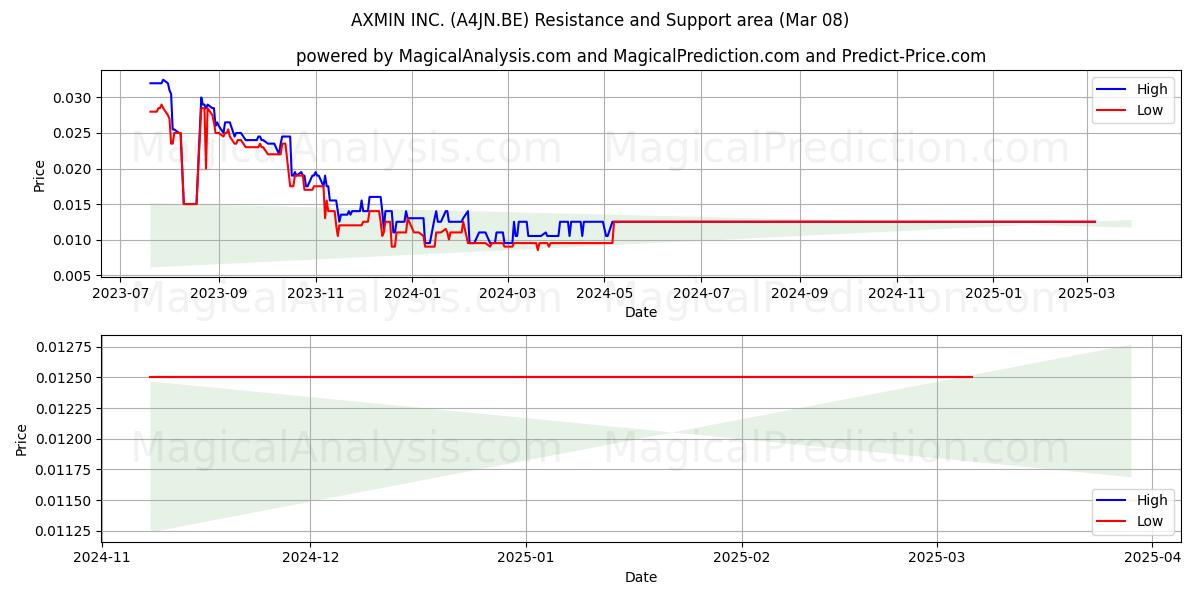Image resolution: width=1200 pixels, height=600 pixels.
Task: Click the 2024-07 date tick label
Action: pyautogui.click(x=701, y=294)
